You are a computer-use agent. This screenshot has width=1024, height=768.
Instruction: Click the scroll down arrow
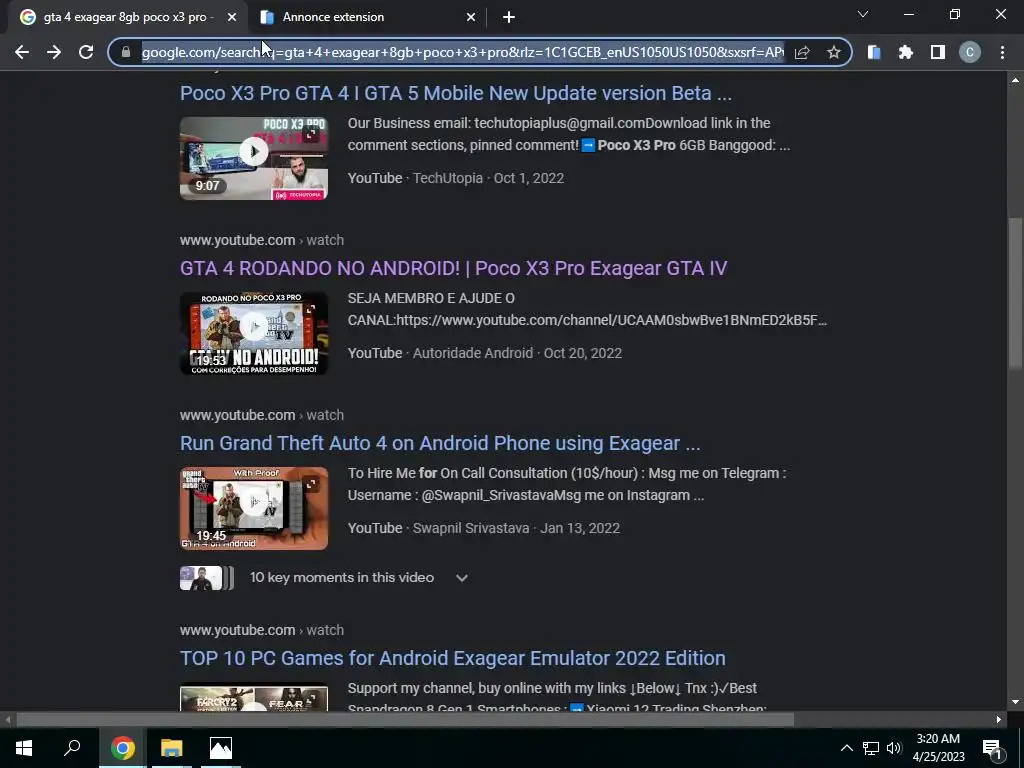(x=1015, y=702)
